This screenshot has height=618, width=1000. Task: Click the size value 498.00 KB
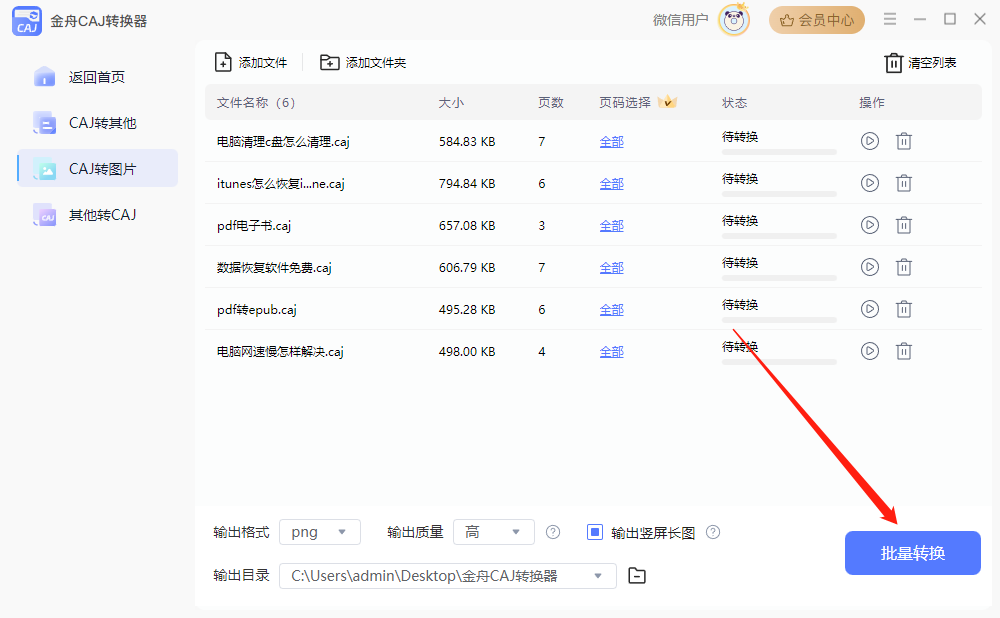click(467, 352)
